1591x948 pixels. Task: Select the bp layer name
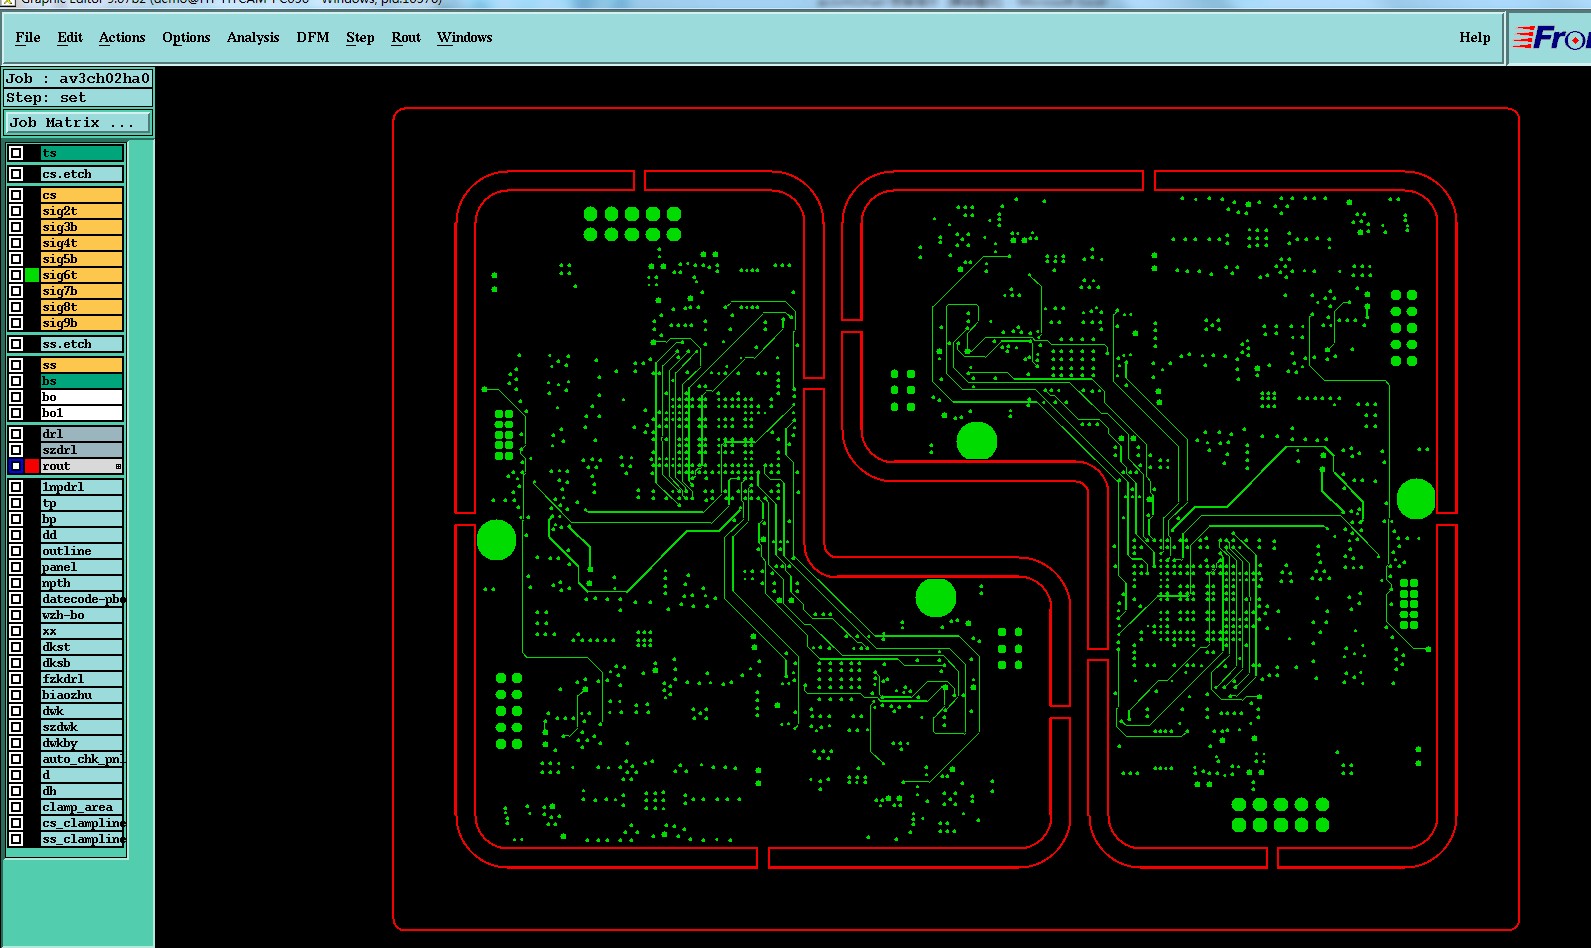[x=82, y=519]
